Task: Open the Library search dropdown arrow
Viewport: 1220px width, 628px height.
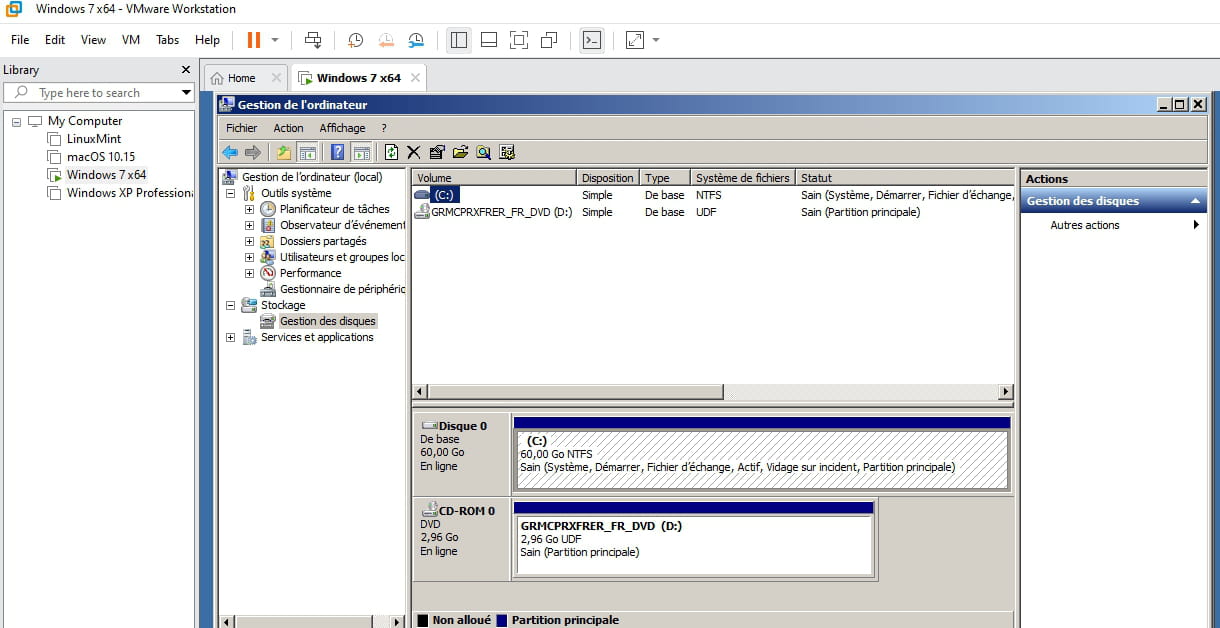Action: tap(186, 93)
